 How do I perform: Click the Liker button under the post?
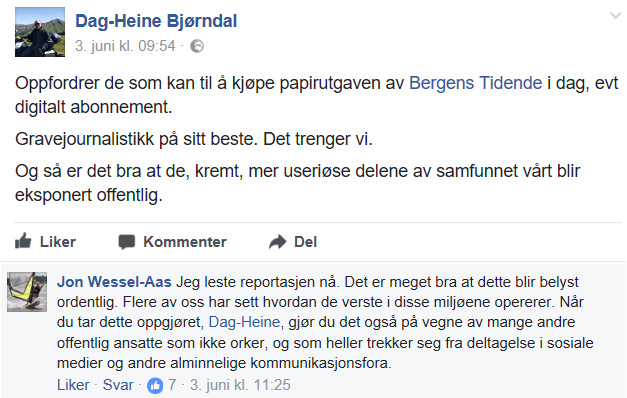(45, 242)
